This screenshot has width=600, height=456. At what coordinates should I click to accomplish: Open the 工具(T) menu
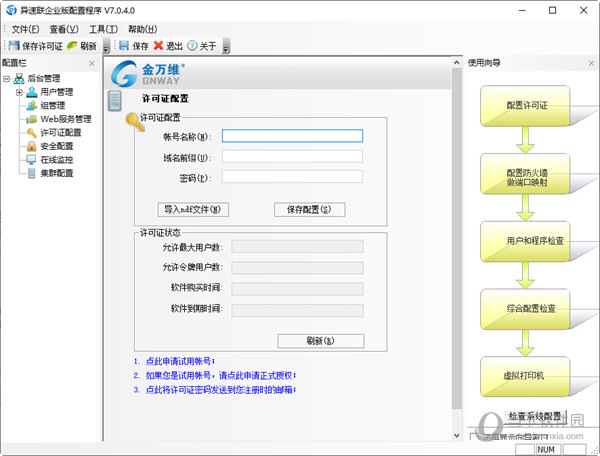pyautogui.click(x=103, y=29)
